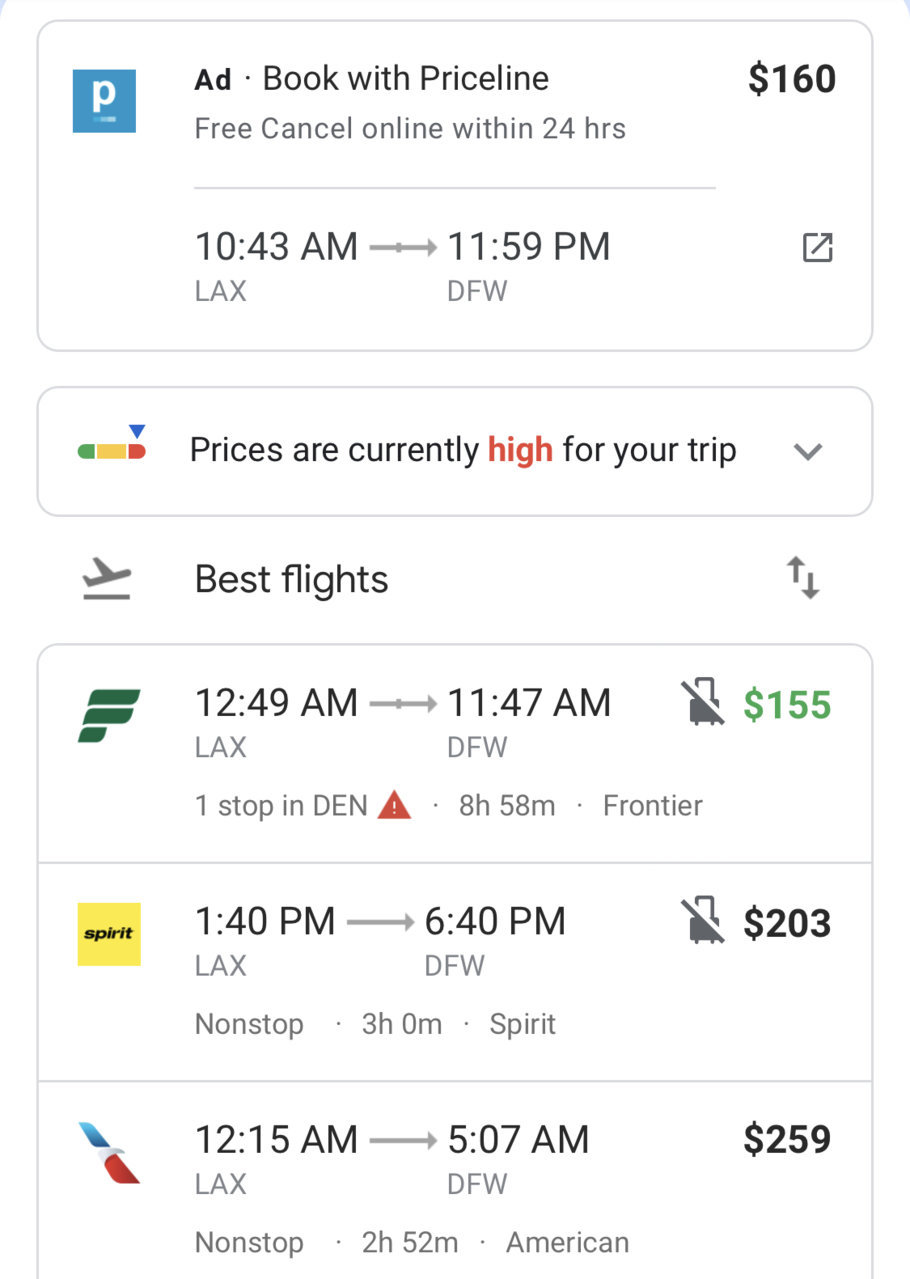Tap the Spirit airline logo
The height and width of the screenshot is (1279, 910).
click(x=109, y=934)
